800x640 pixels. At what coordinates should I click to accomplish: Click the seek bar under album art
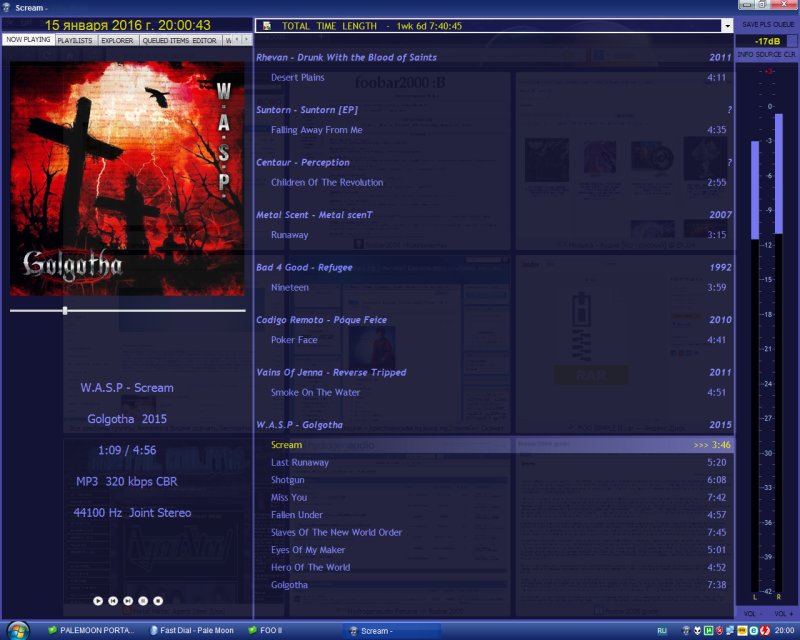(127, 311)
